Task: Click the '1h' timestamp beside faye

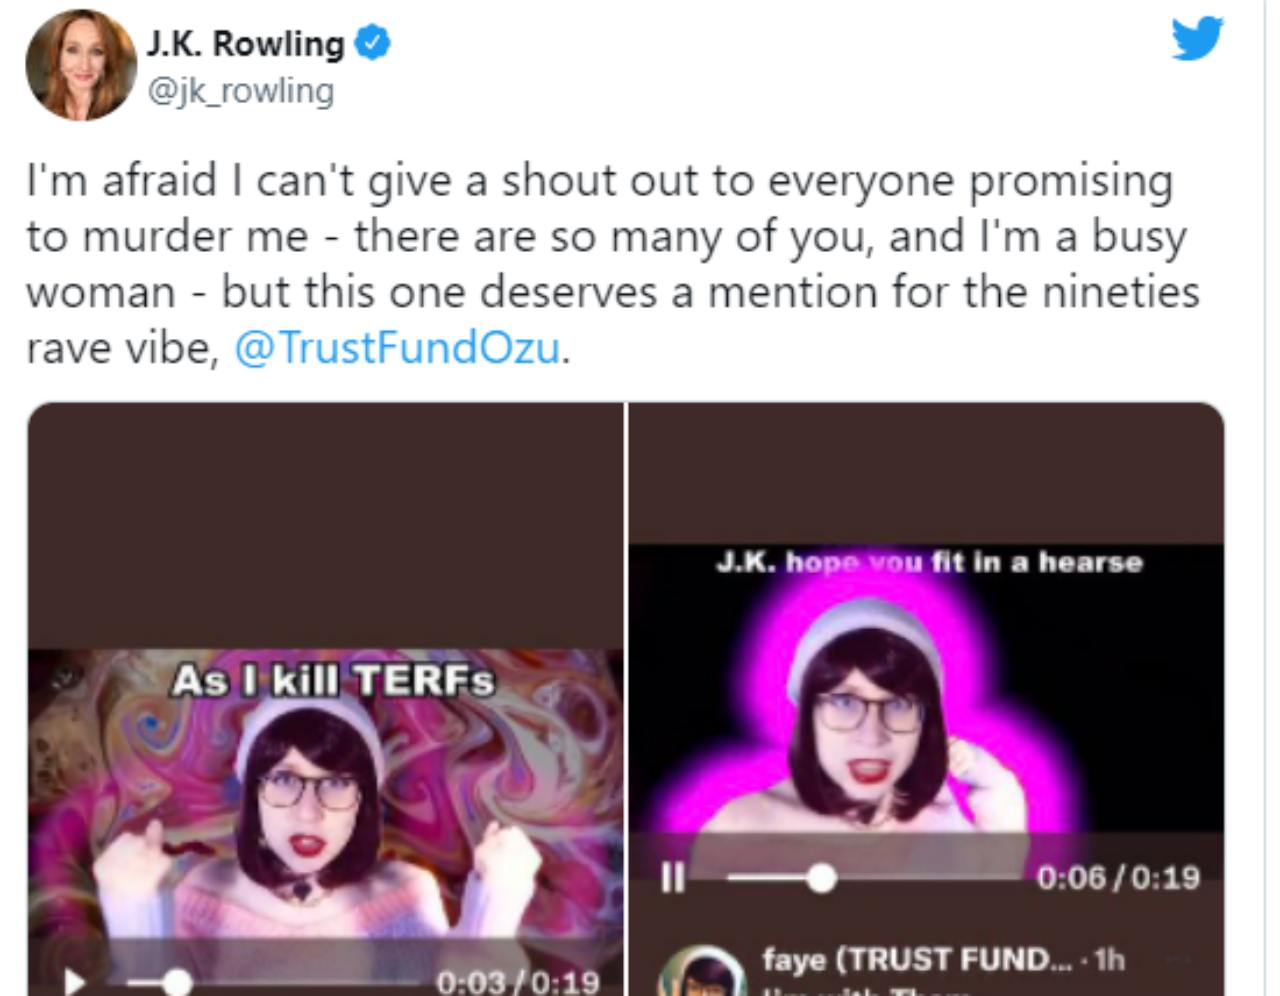Action: (x=1109, y=960)
